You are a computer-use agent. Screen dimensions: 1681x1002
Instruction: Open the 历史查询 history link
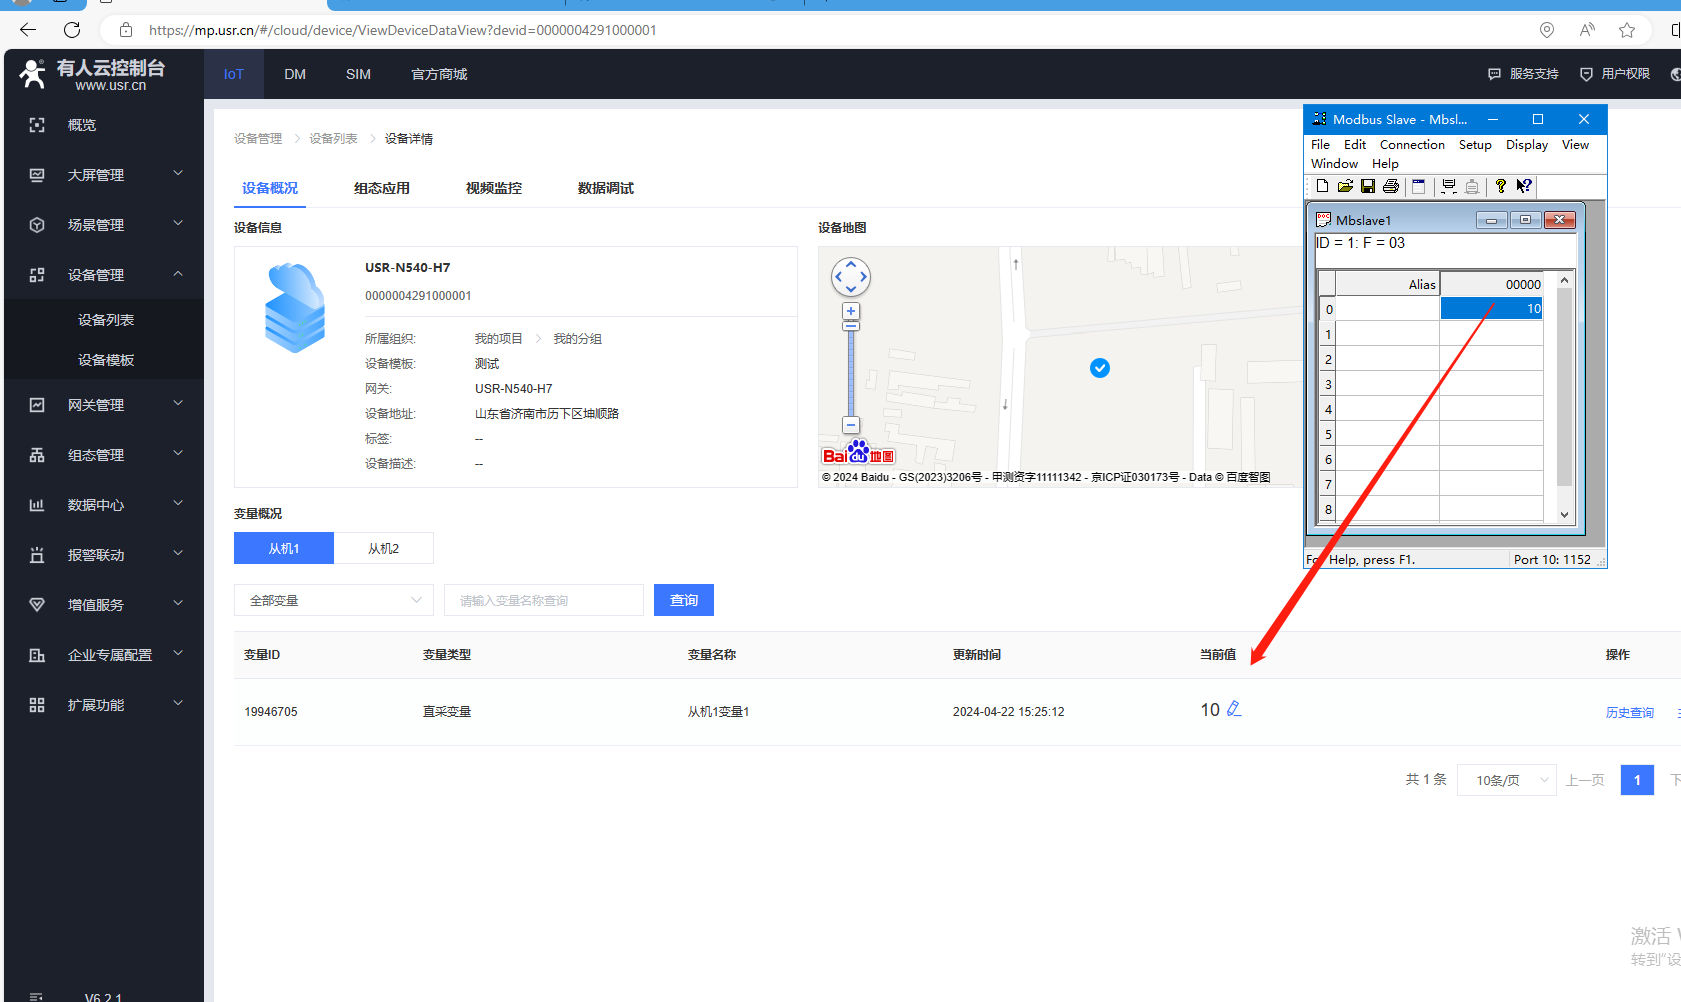1629,712
